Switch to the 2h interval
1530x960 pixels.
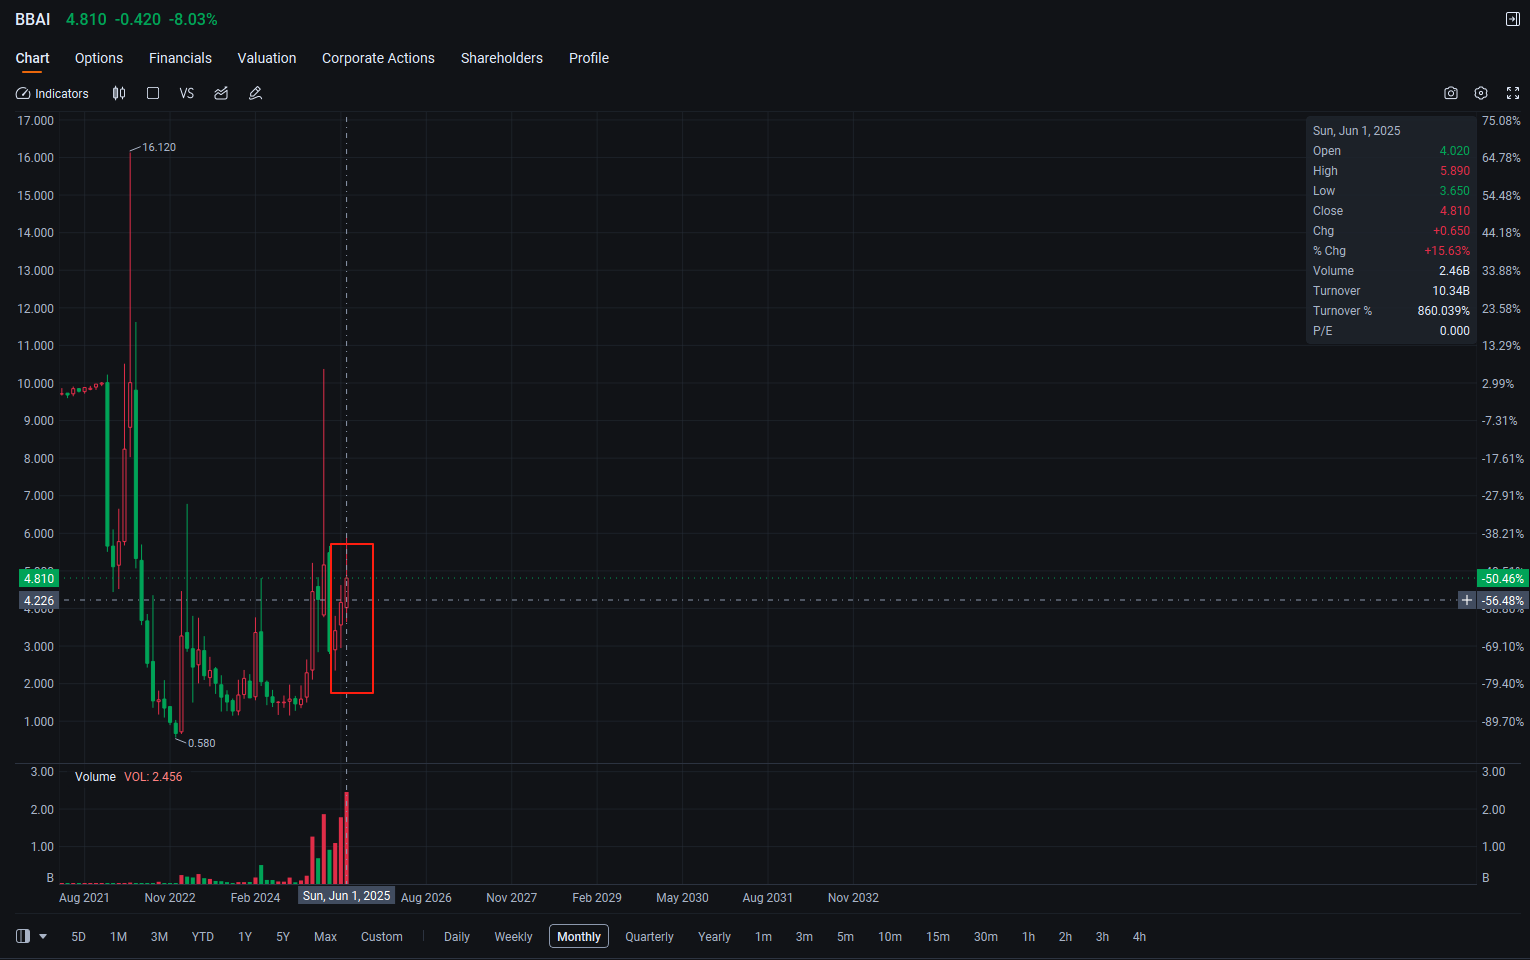tap(1065, 937)
